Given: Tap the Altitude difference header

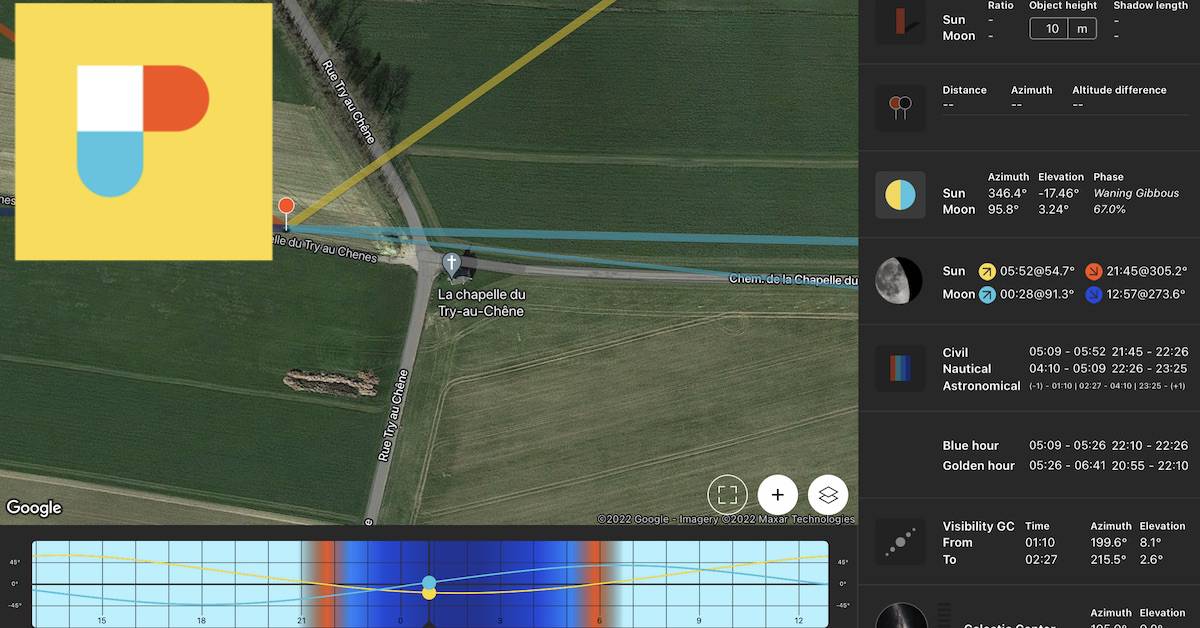Looking at the screenshot, I should click(x=1119, y=90).
